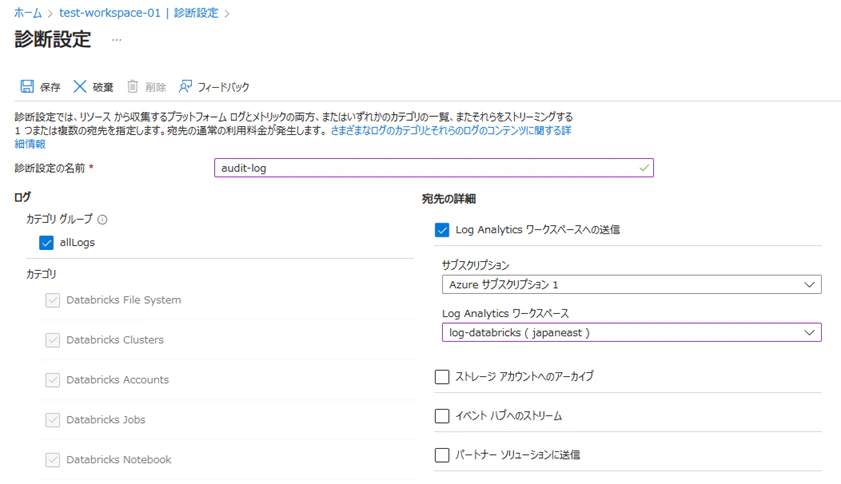The image size is (841, 484).
Task: Open the feedback (フィードバック) person icon
Action: 185,86
